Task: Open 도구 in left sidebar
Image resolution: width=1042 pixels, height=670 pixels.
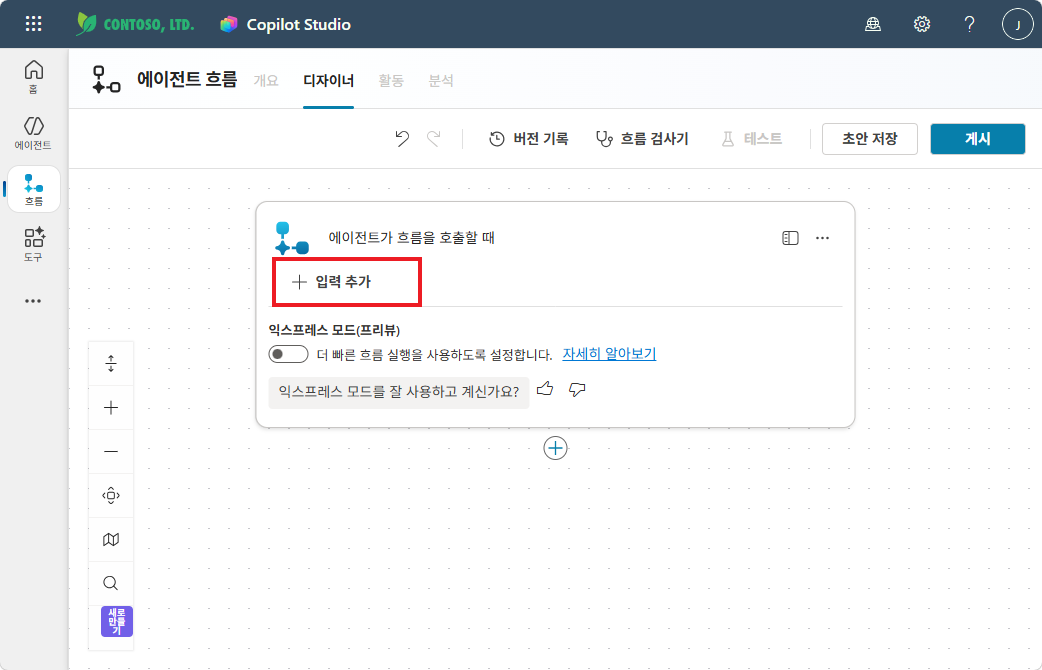Action: 34,245
